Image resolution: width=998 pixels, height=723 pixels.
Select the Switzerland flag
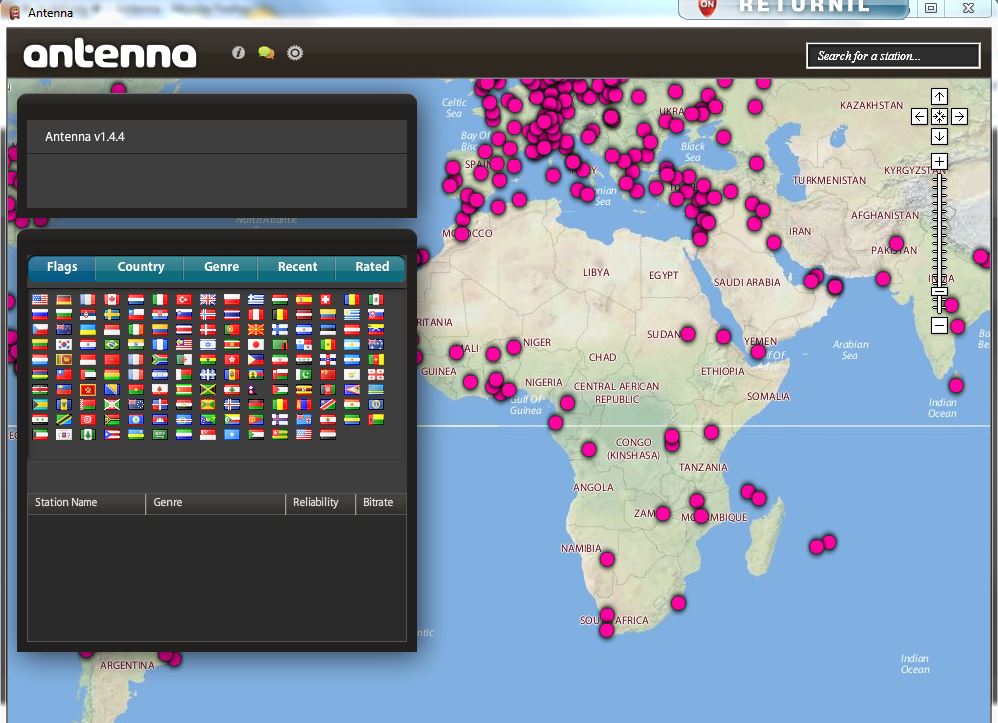(325, 299)
